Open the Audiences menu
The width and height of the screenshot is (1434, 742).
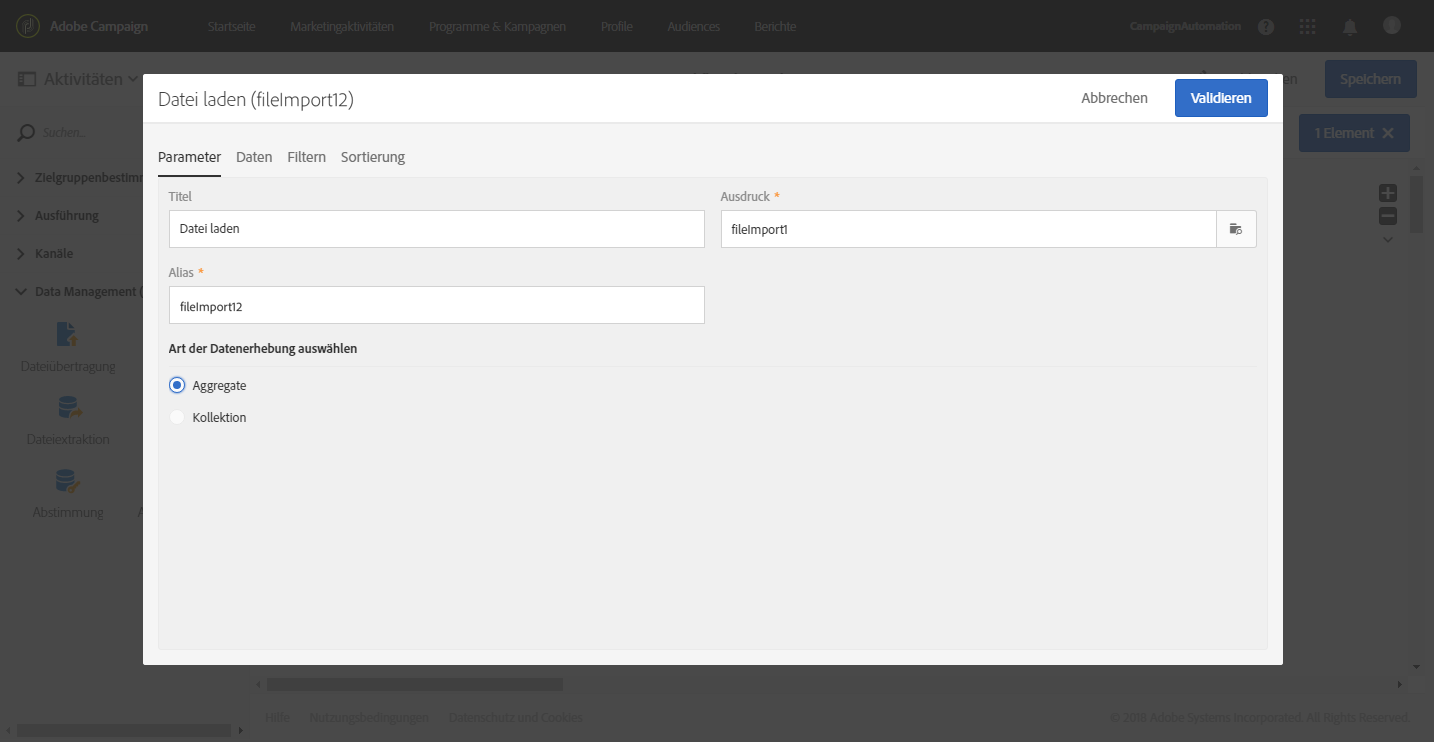click(x=694, y=27)
